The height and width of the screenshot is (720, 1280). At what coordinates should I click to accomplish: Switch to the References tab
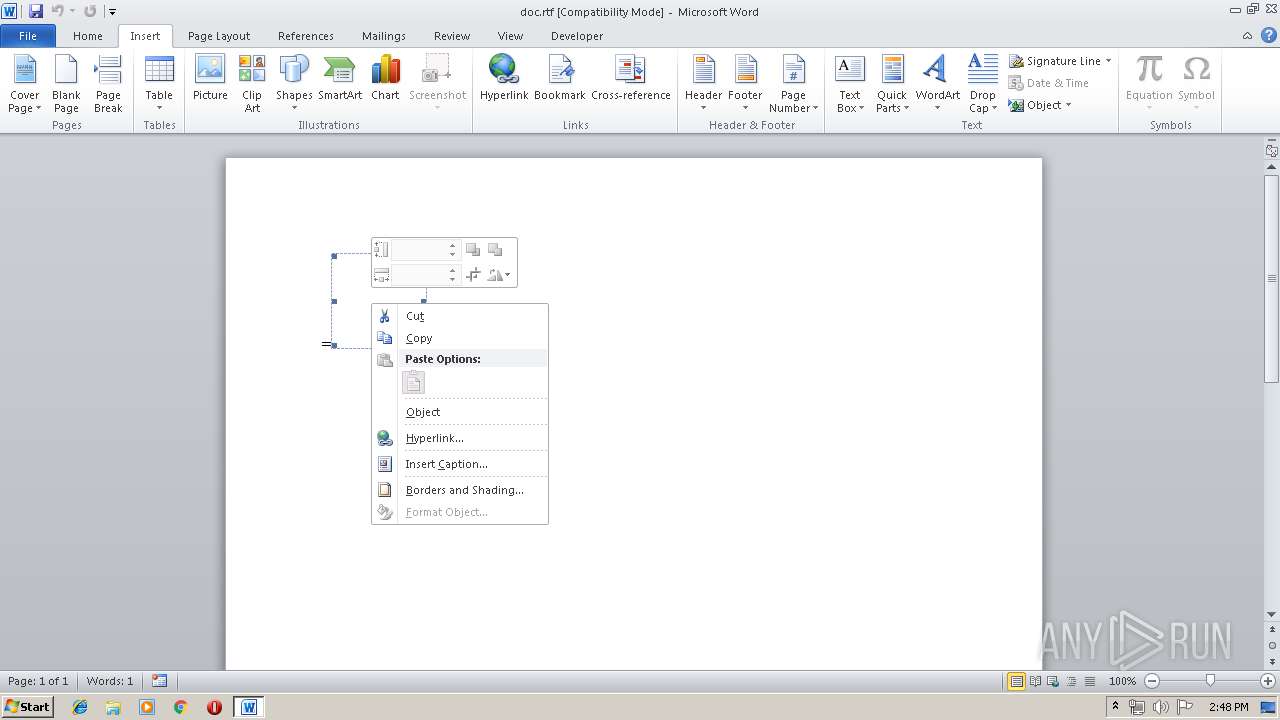pyautogui.click(x=306, y=36)
